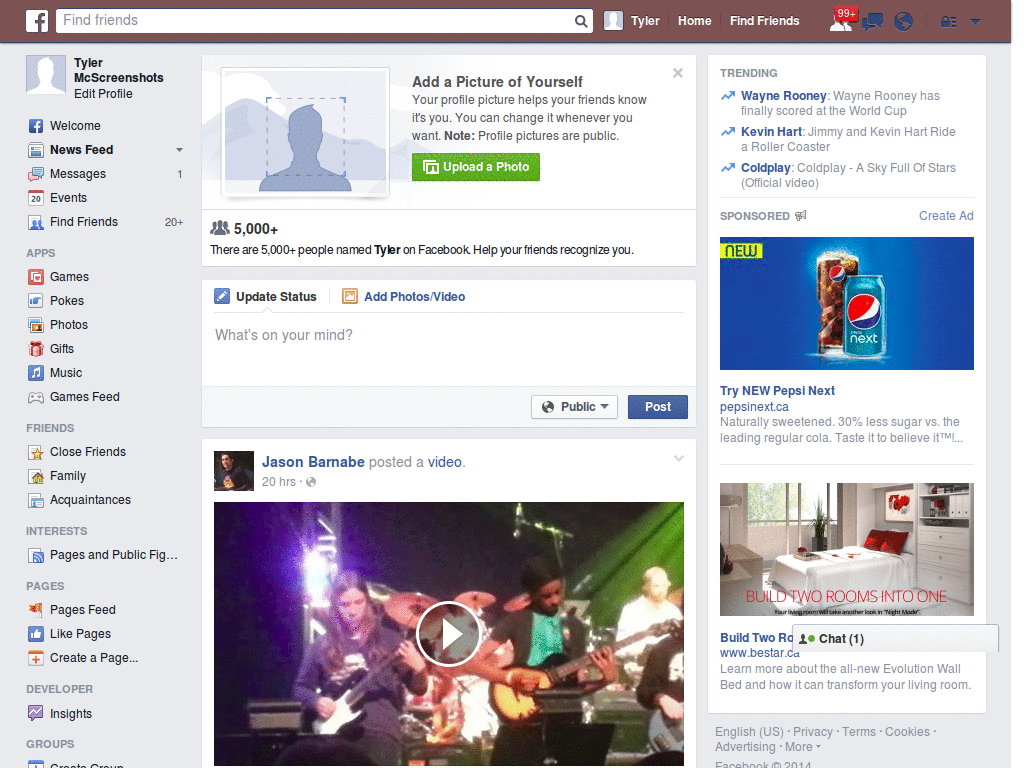1024x768 pixels.
Task: Click the Pepsi Next ad image
Action: point(846,304)
